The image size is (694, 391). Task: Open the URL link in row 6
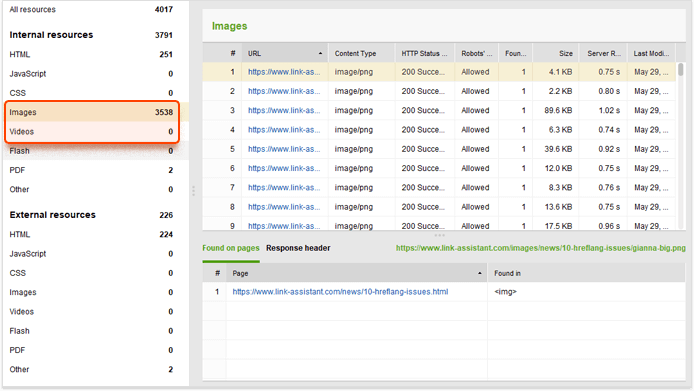284,168
